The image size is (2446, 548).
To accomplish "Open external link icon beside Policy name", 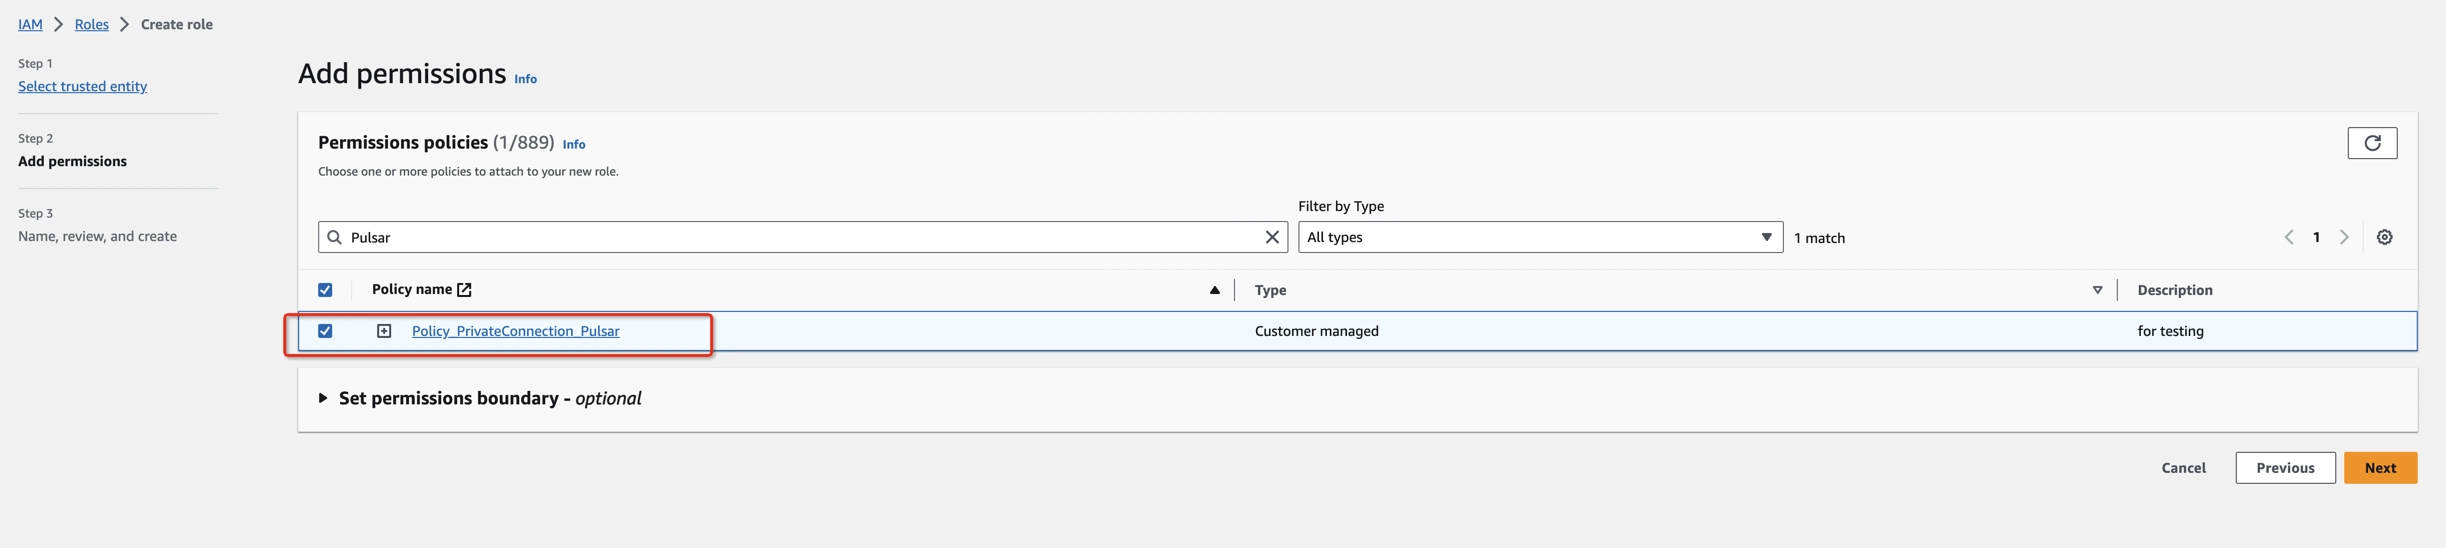I will [464, 290].
